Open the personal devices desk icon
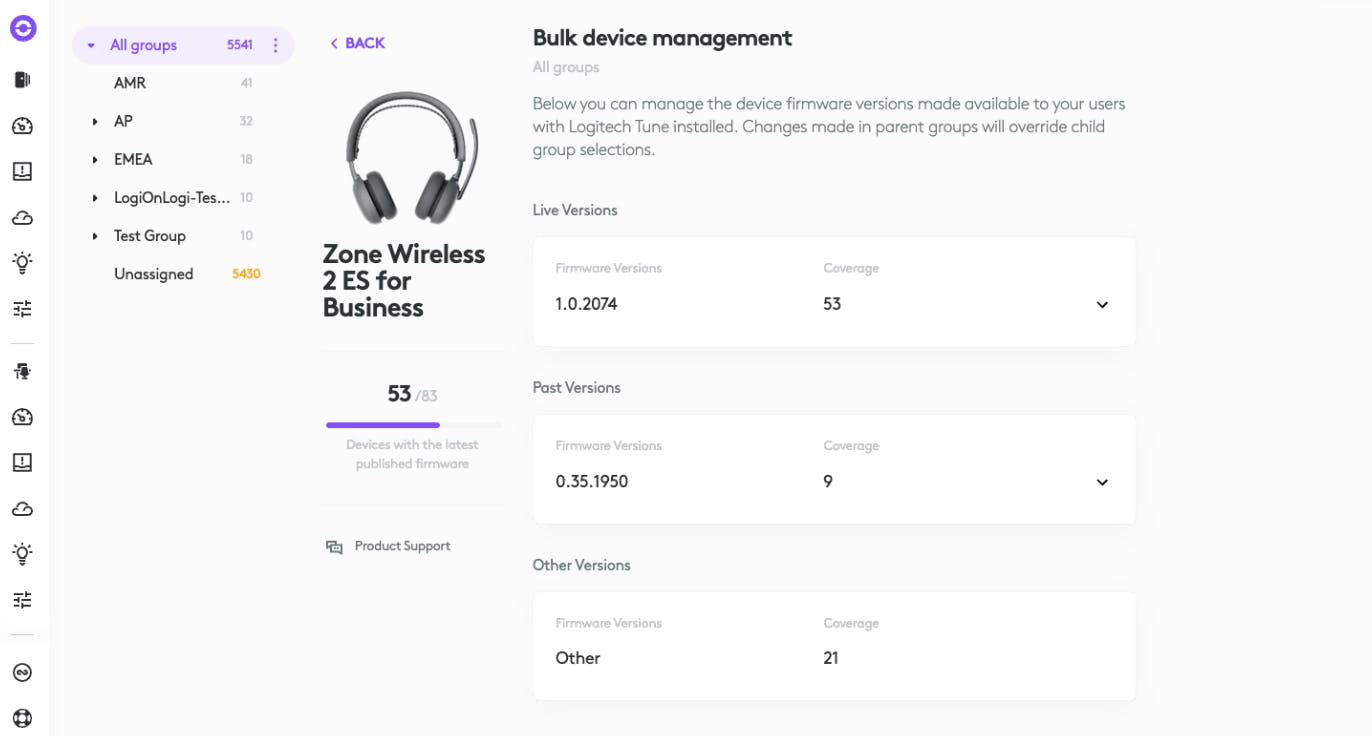Viewport: 1372px width, 739px height. coord(22,371)
